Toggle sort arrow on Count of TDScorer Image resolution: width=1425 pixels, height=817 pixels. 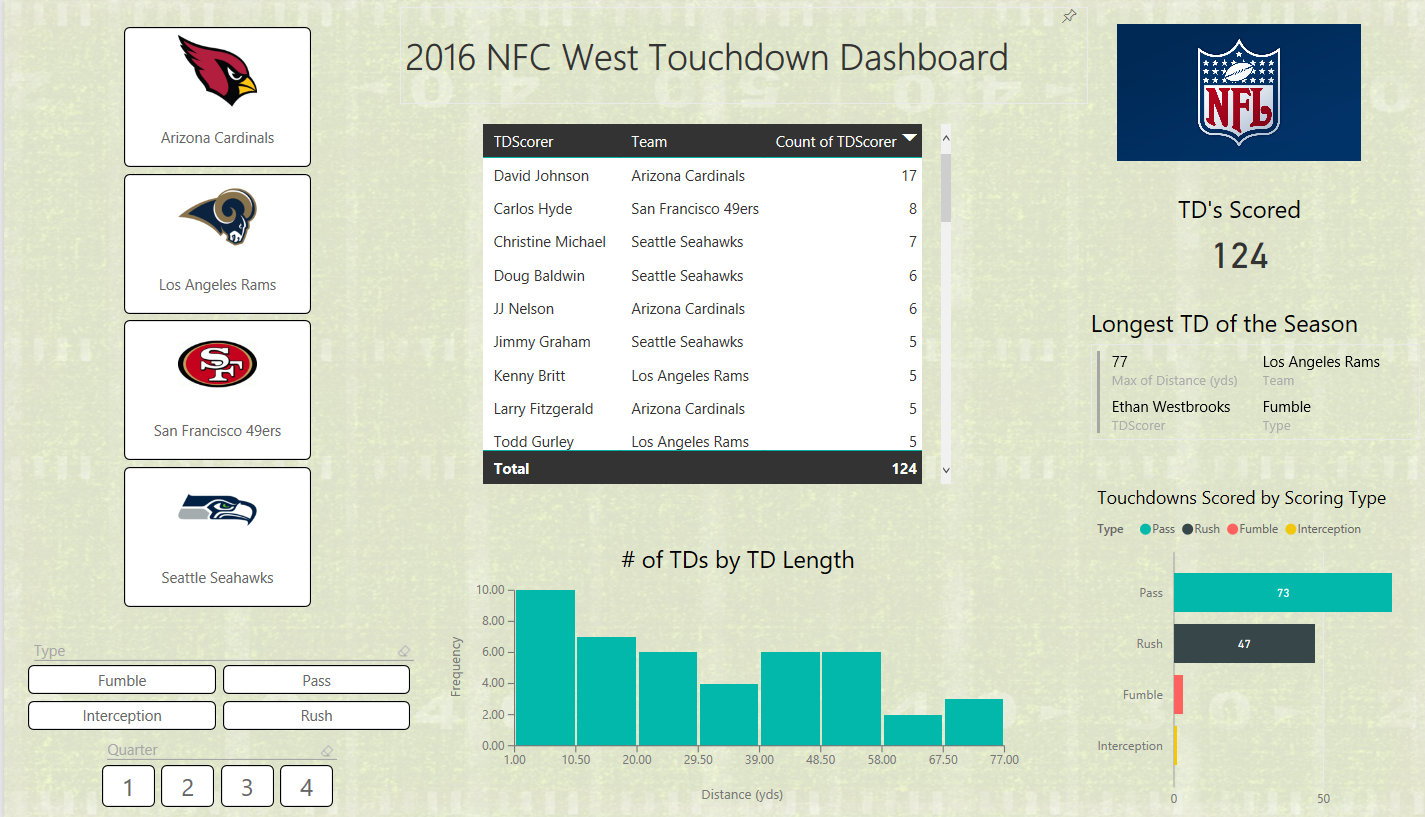pos(909,139)
